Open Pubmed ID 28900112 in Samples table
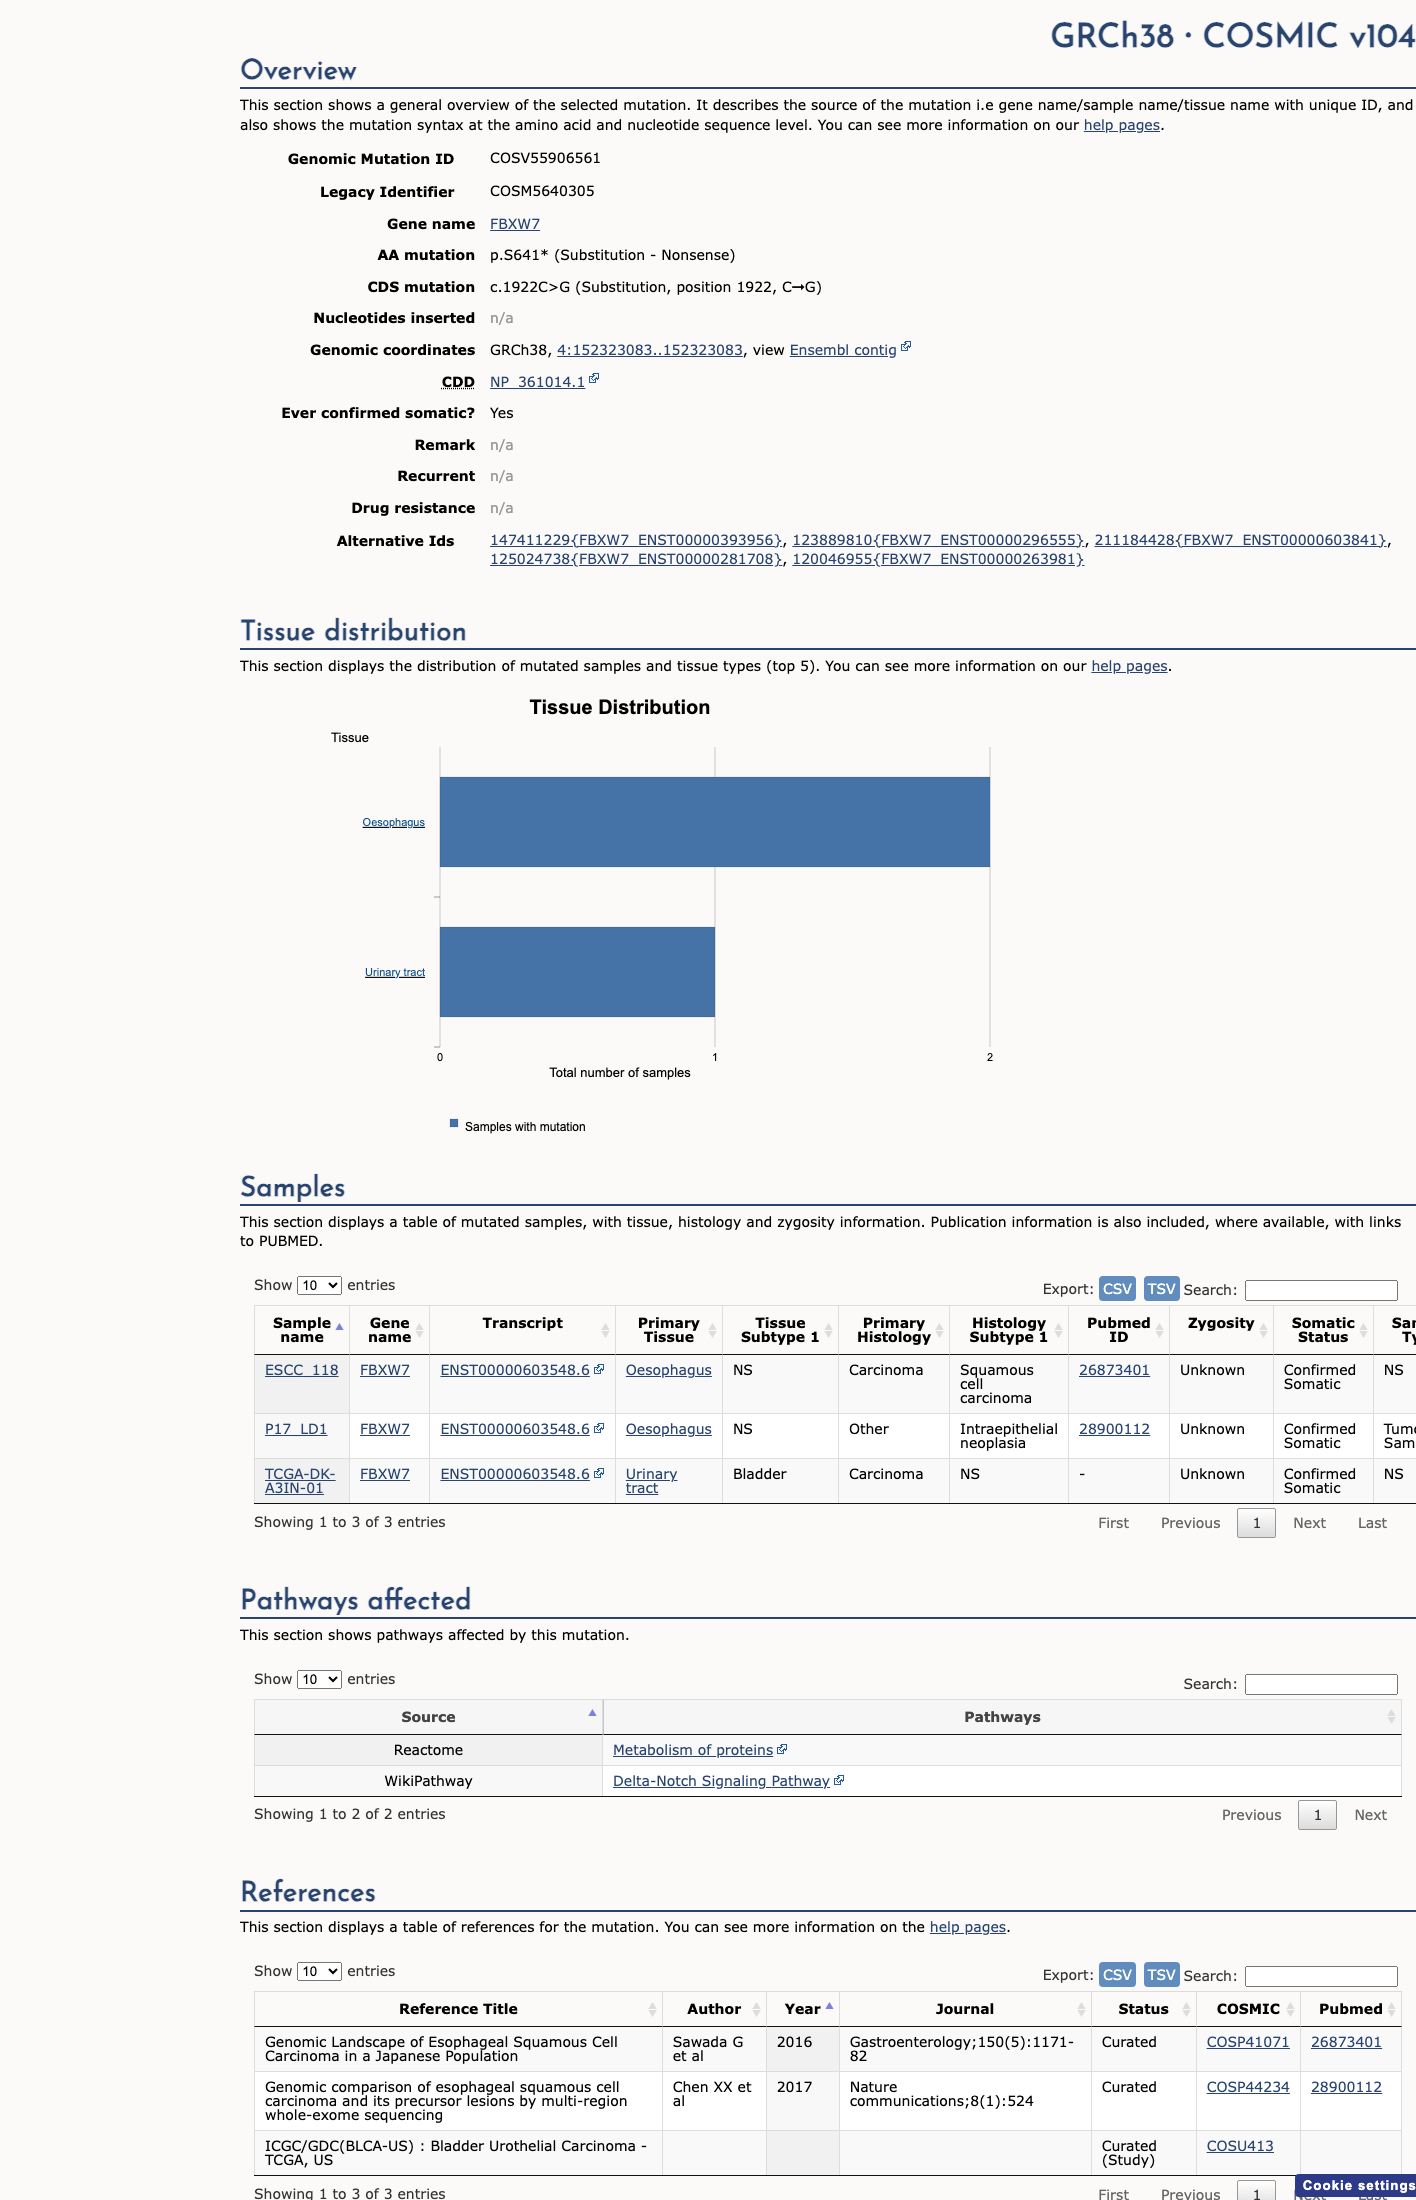Screen dimensions: 1416x2200 1114,1429
